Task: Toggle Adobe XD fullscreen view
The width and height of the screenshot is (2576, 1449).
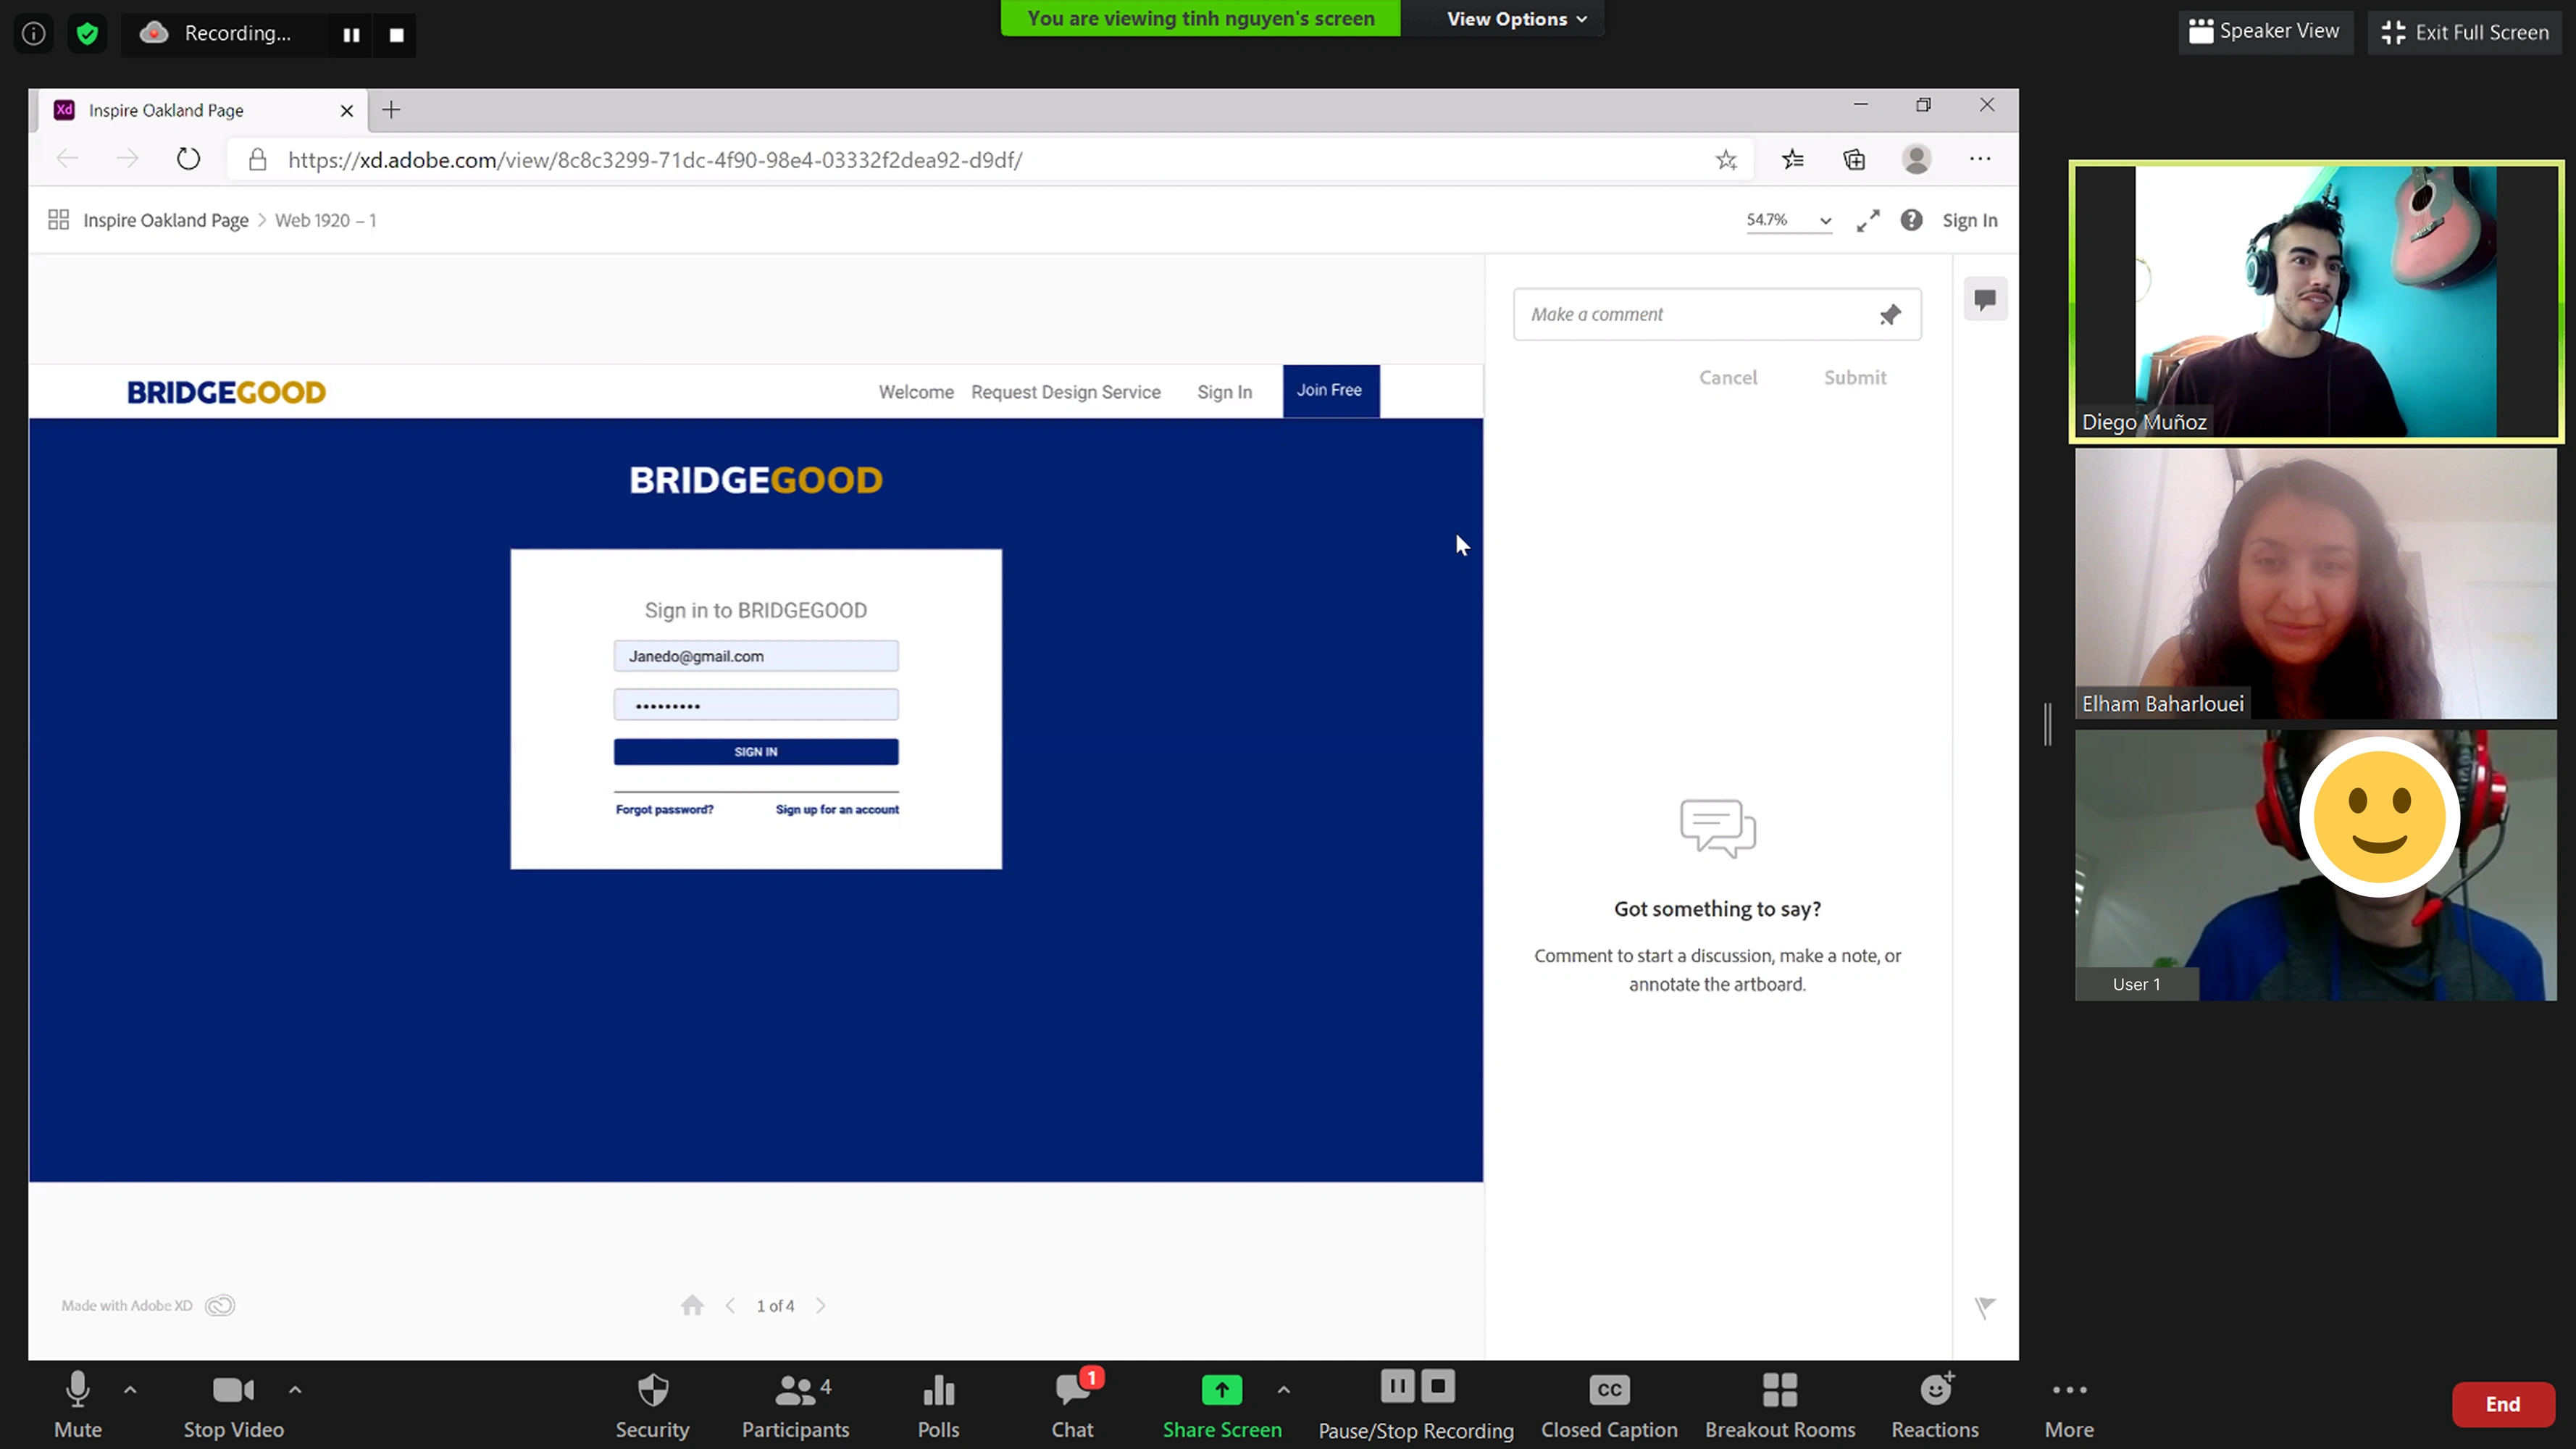Action: click(x=1868, y=220)
